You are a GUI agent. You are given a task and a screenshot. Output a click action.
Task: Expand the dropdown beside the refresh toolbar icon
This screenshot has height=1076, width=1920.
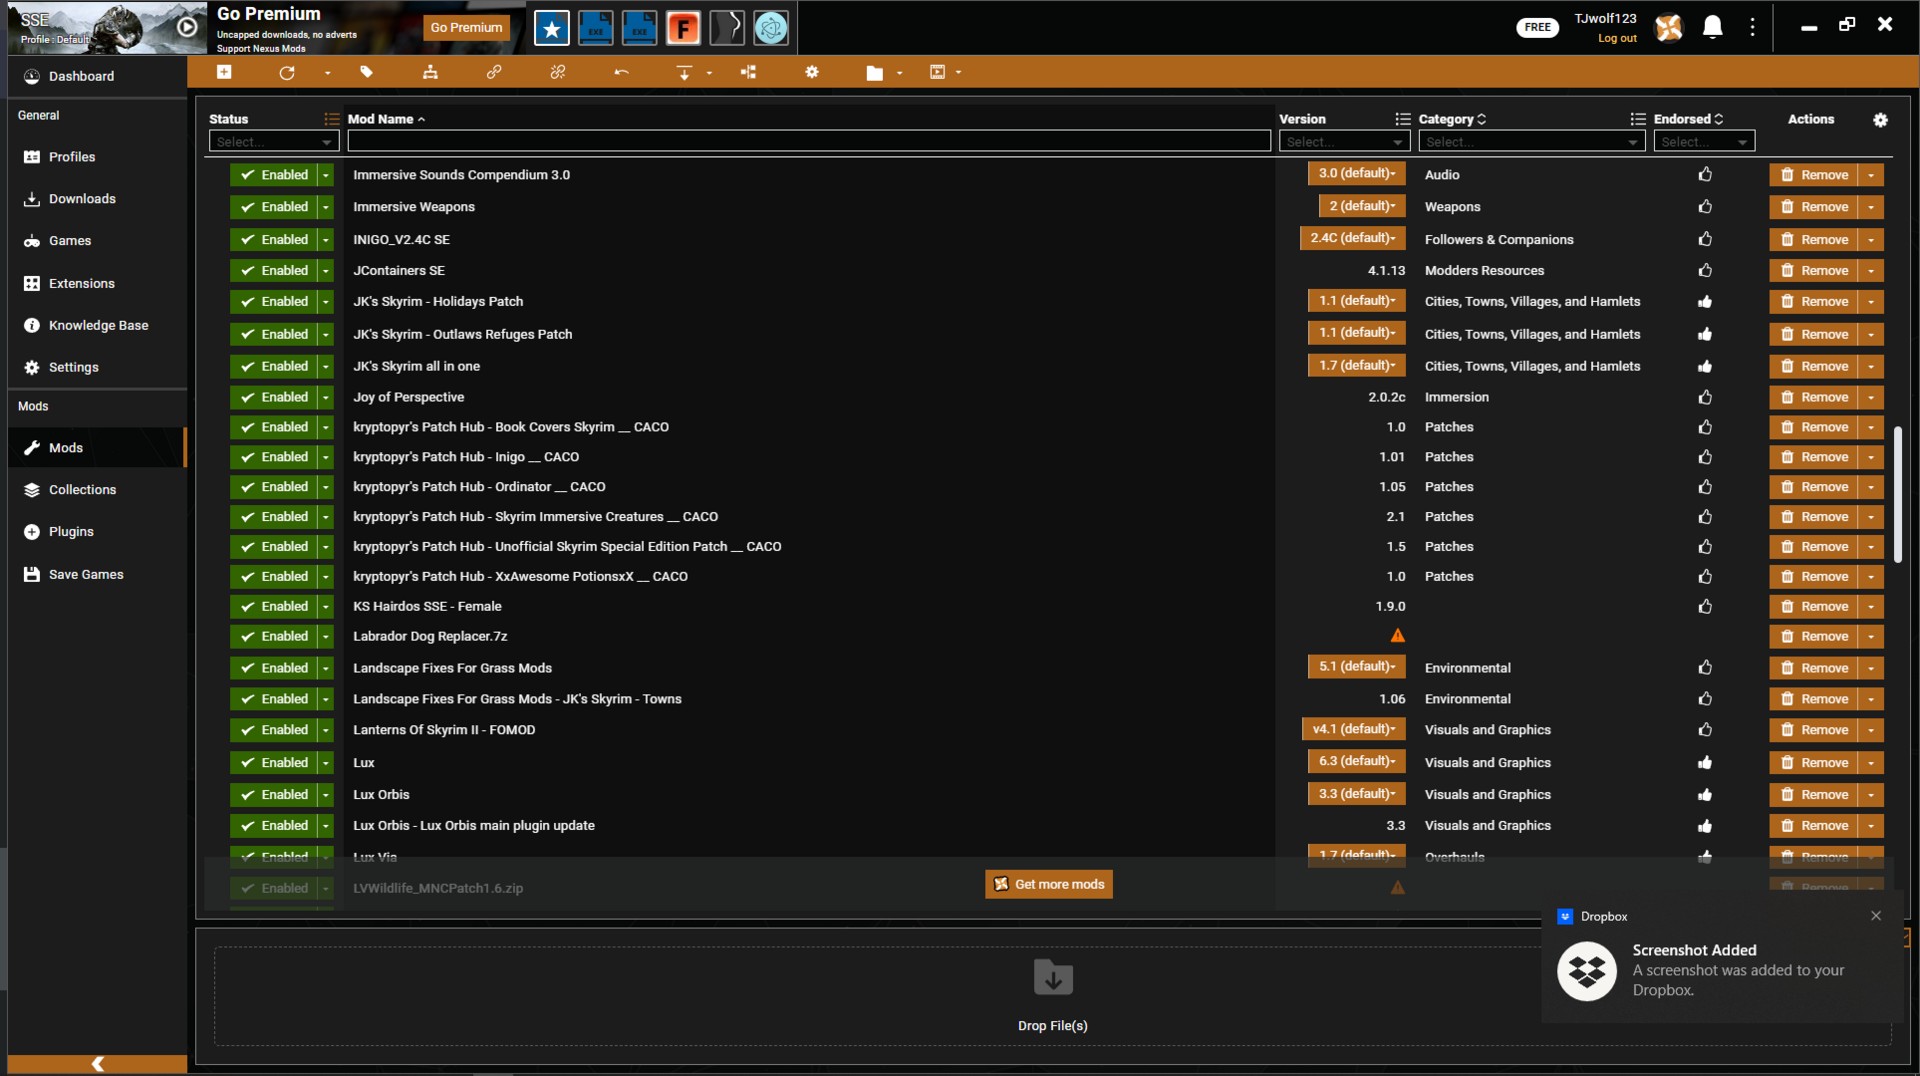(327, 72)
